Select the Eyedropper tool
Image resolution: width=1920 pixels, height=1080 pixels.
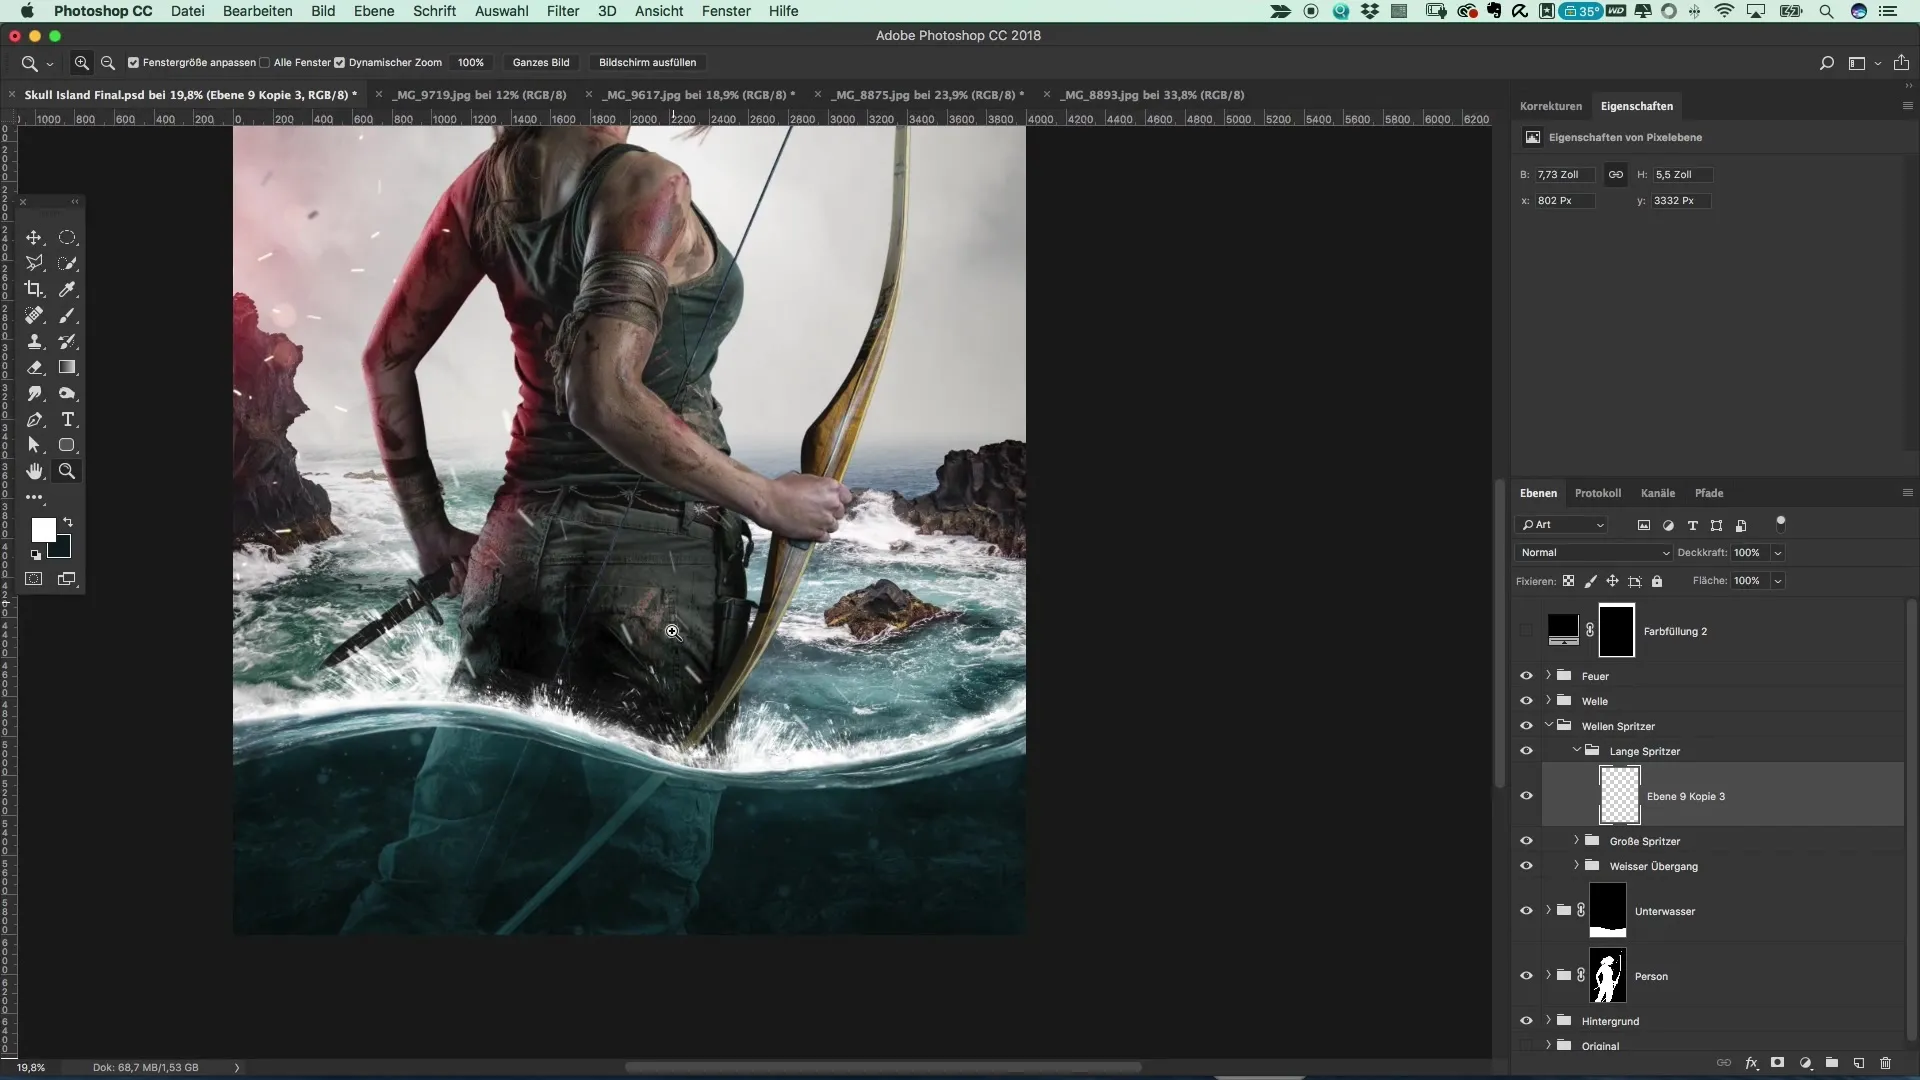coord(67,289)
